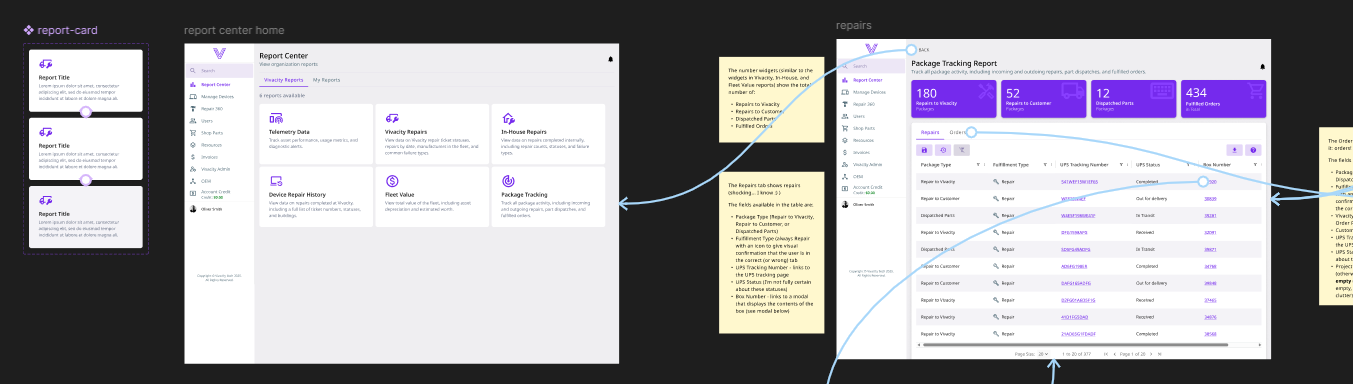This screenshot has height=384, width=1353.
Task: Select the 434 Fulfilled Orders widget
Action: click(x=1223, y=99)
